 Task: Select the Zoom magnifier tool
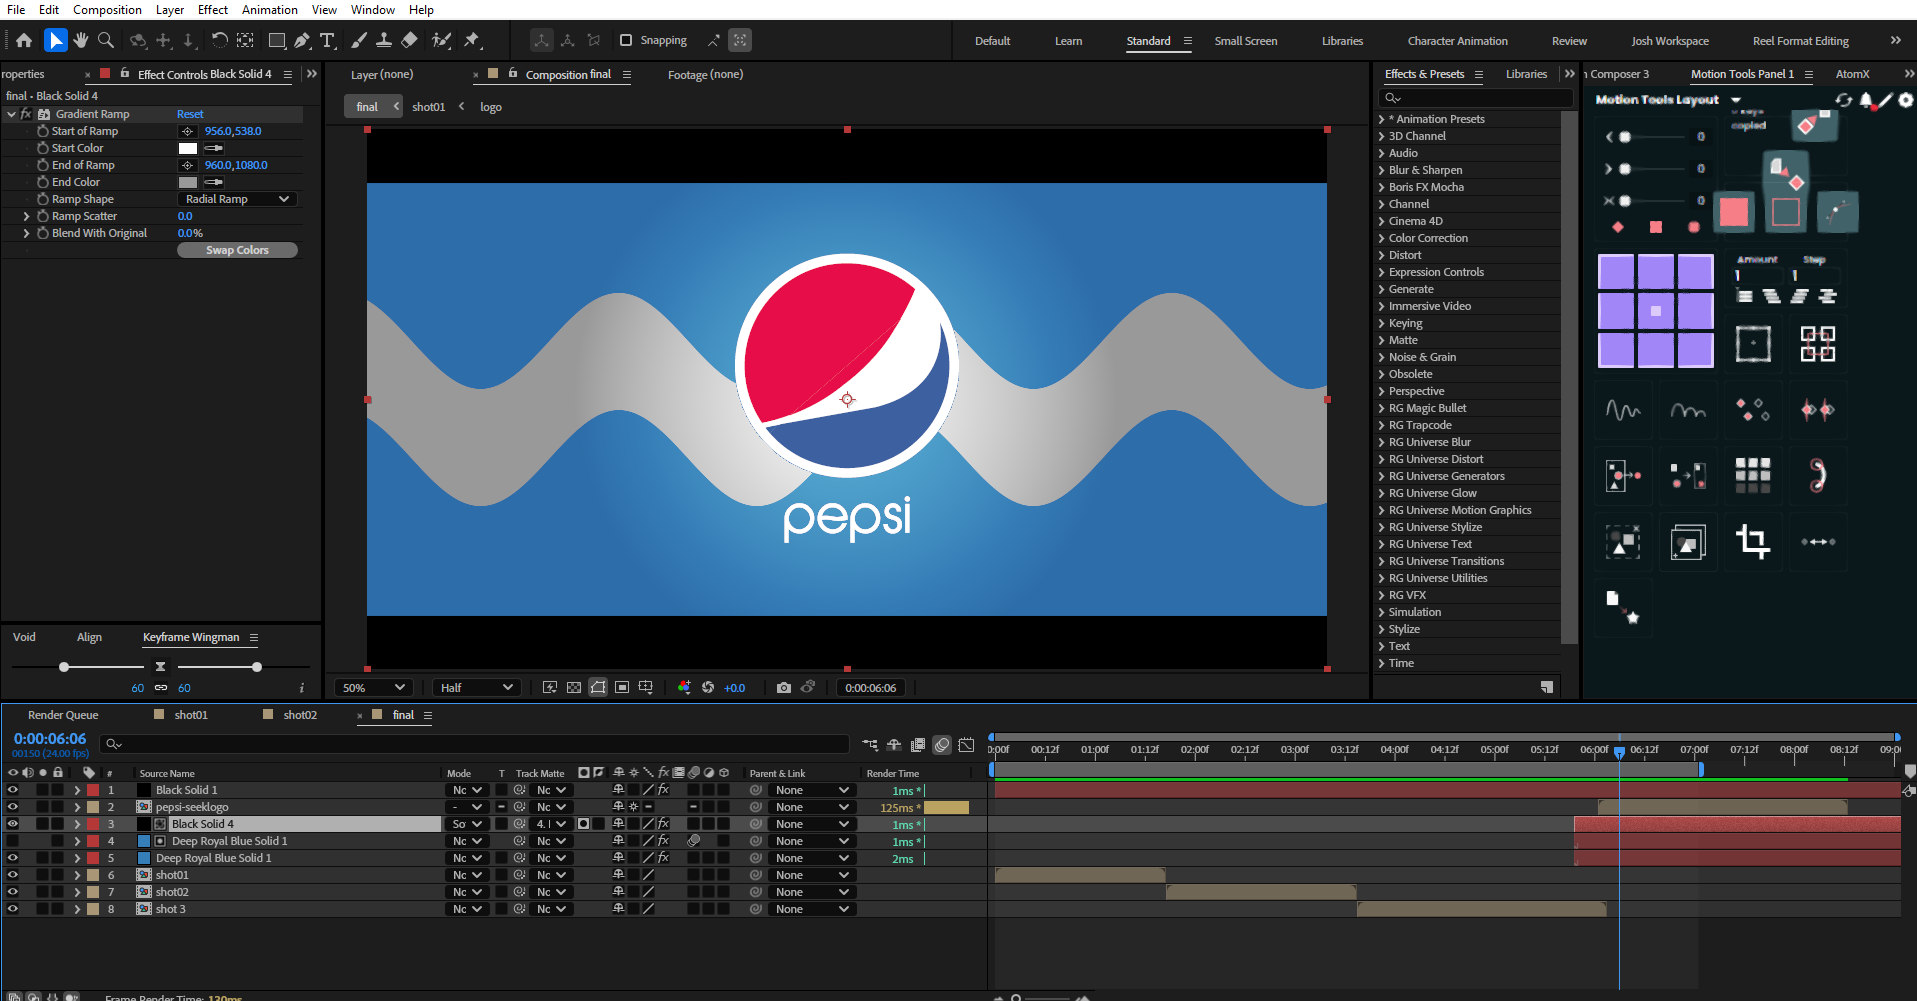tap(106, 41)
